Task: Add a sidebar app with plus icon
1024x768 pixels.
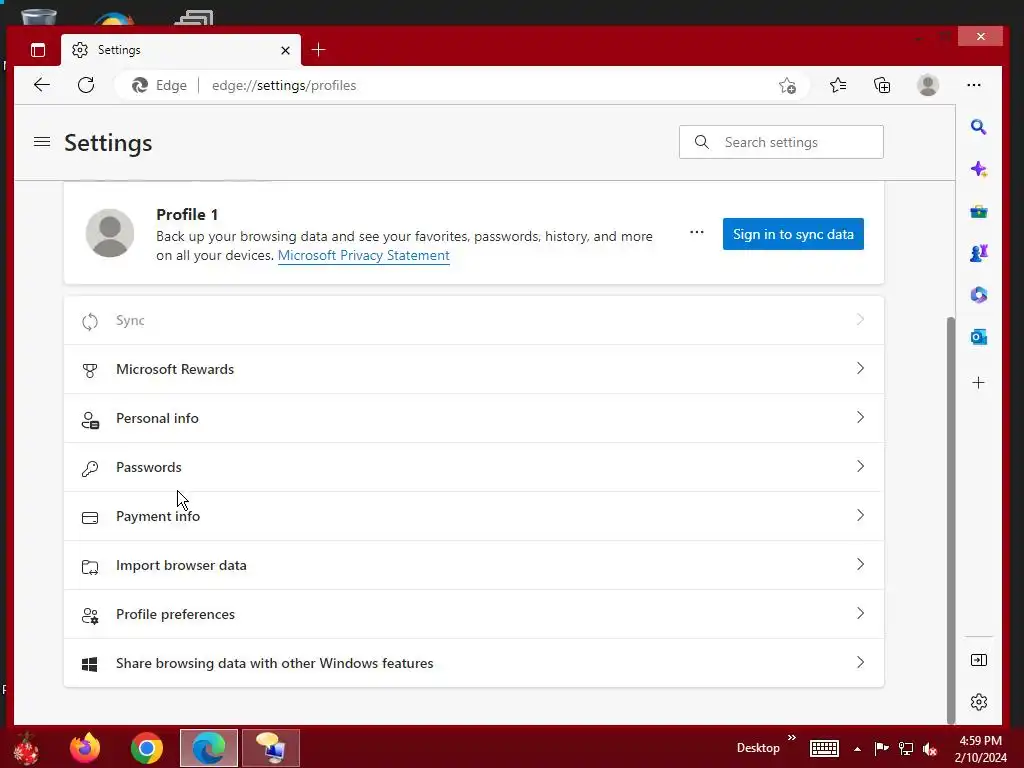Action: pos(978,383)
